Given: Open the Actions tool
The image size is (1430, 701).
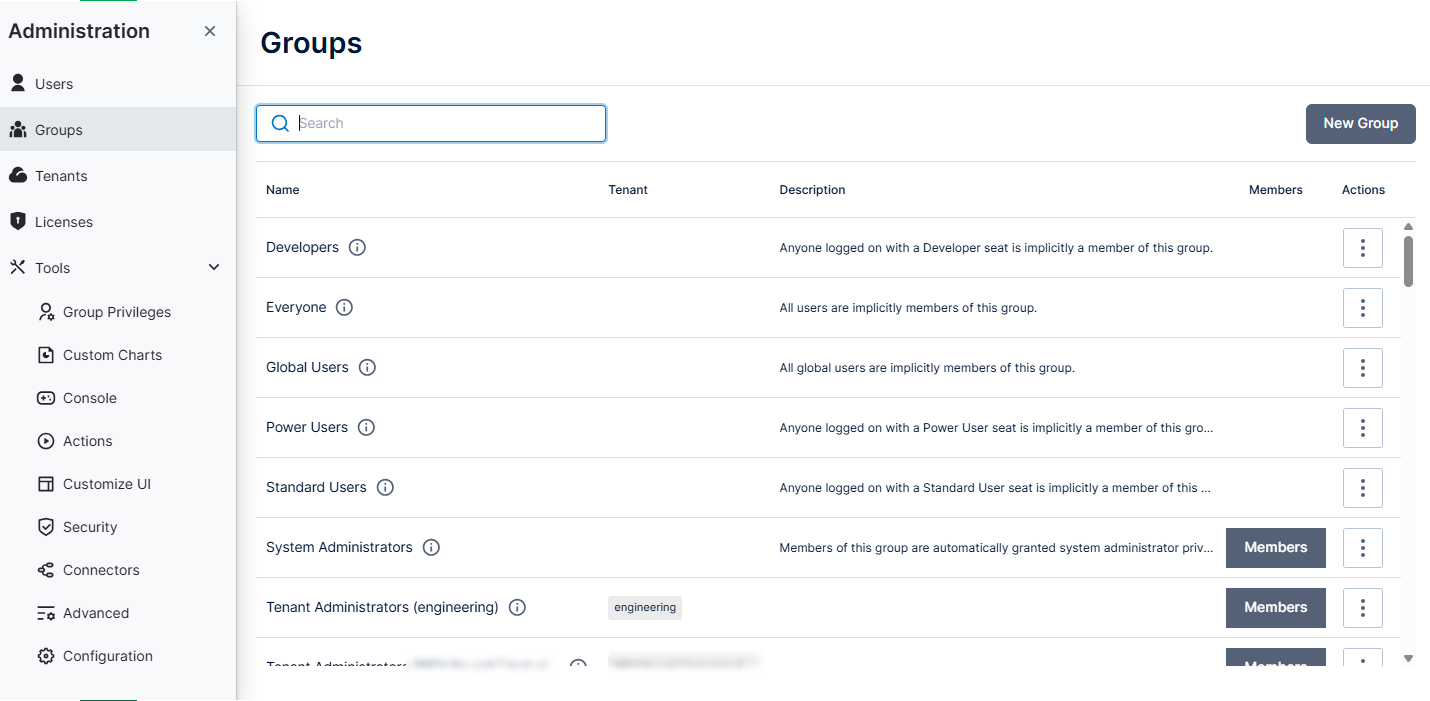Looking at the screenshot, I should 85,440.
